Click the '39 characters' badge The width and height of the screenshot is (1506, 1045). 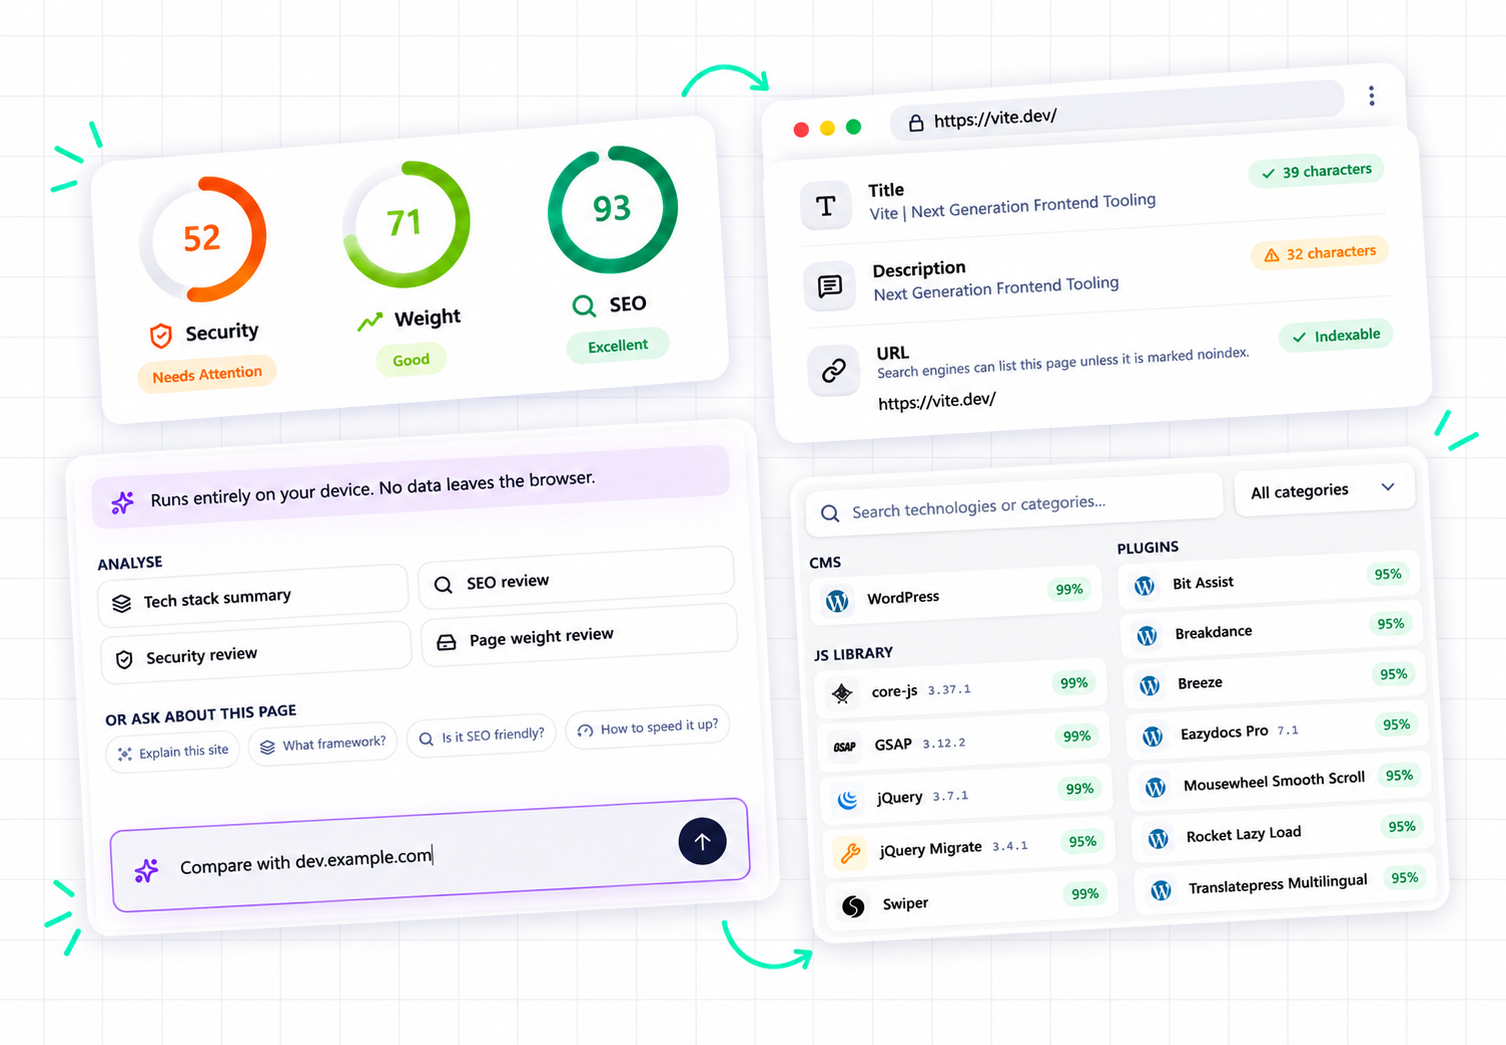pos(1316,171)
